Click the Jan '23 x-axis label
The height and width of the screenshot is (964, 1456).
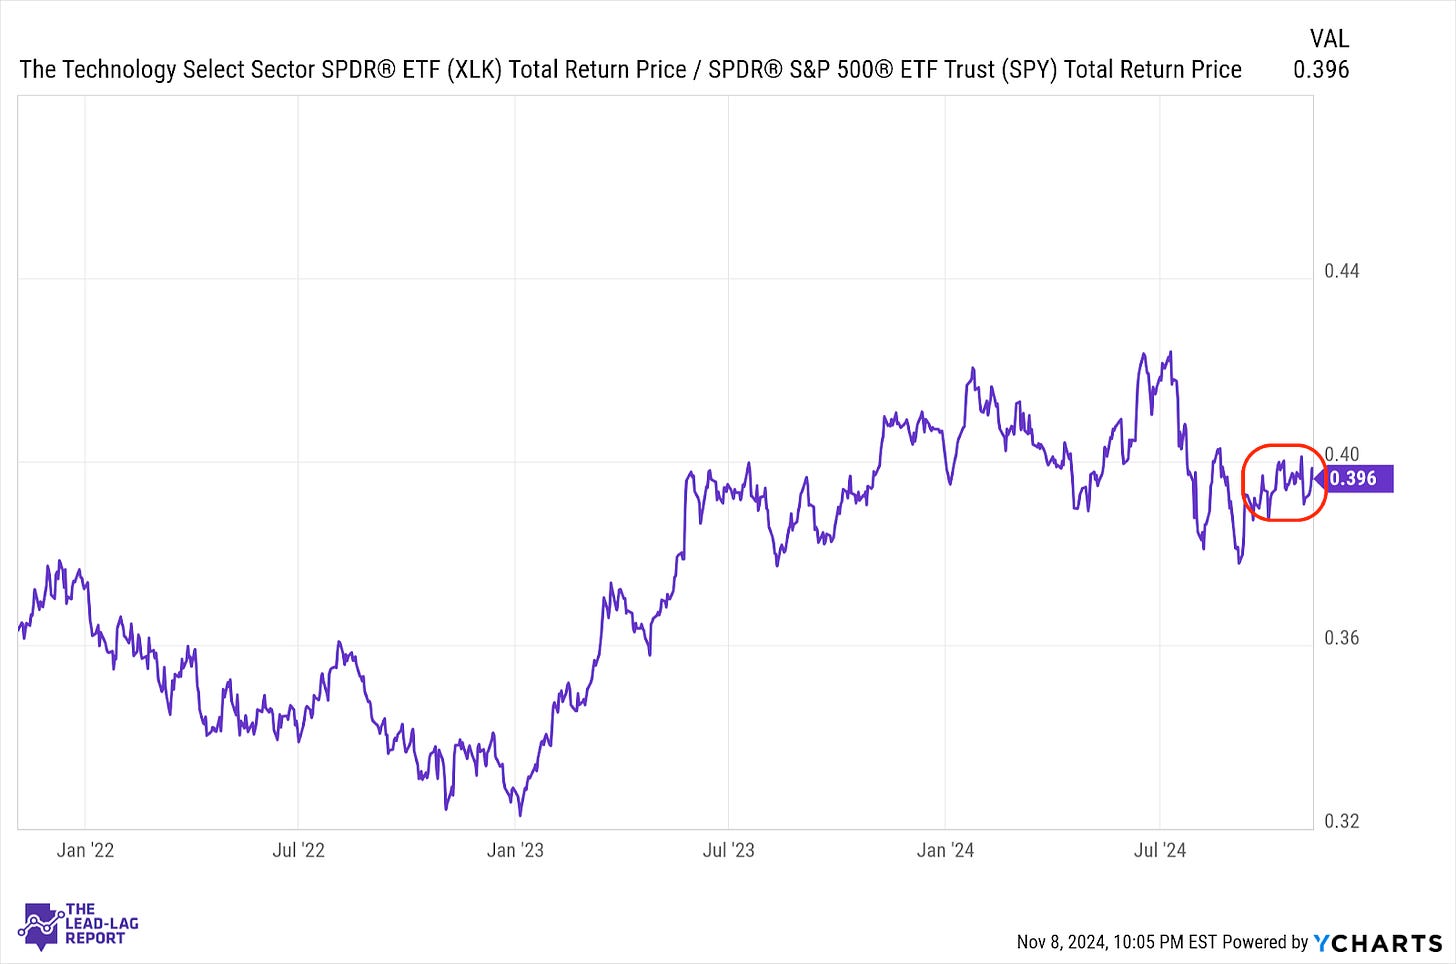pos(515,851)
